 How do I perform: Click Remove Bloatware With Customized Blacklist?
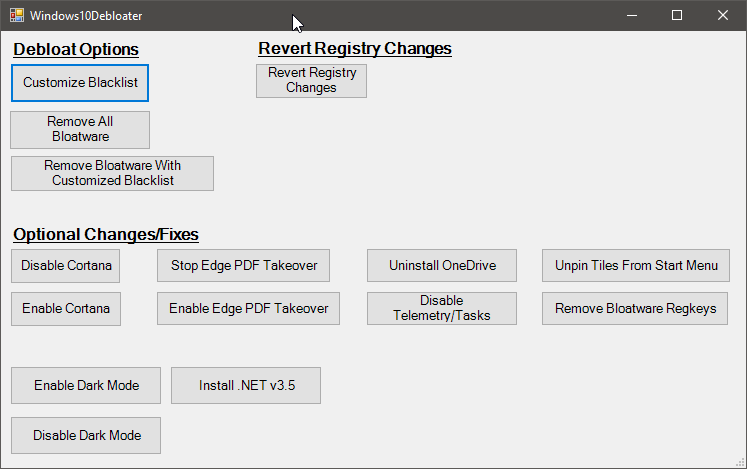click(112, 173)
